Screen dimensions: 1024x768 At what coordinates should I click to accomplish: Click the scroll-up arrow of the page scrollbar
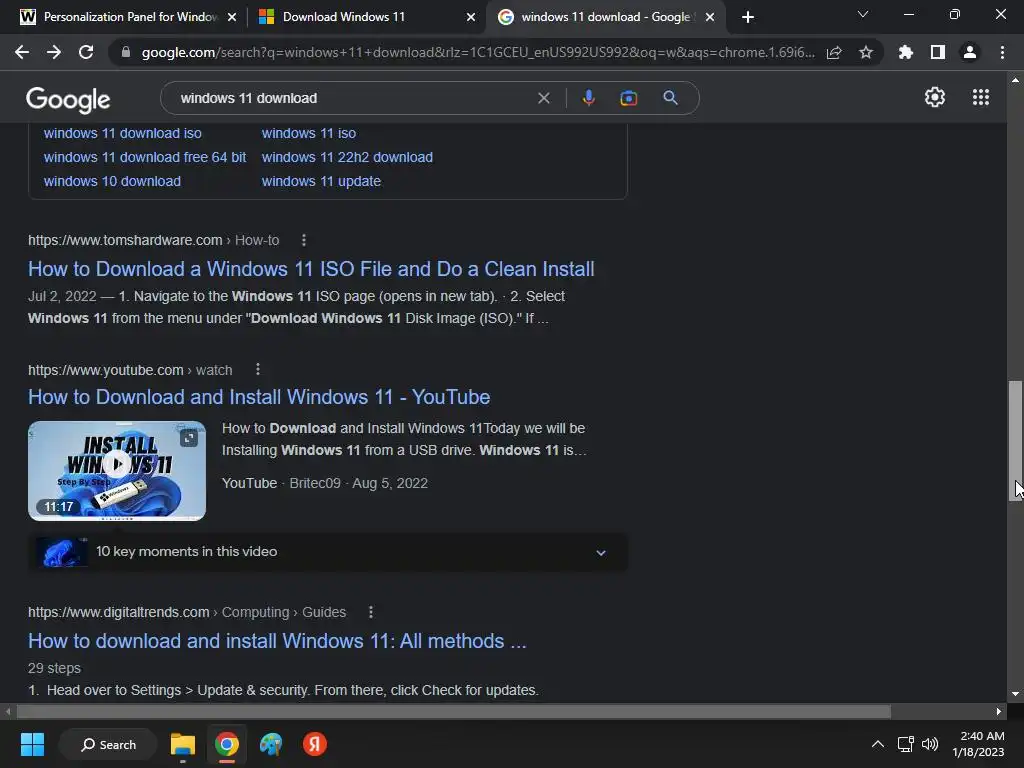click(x=1016, y=80)
